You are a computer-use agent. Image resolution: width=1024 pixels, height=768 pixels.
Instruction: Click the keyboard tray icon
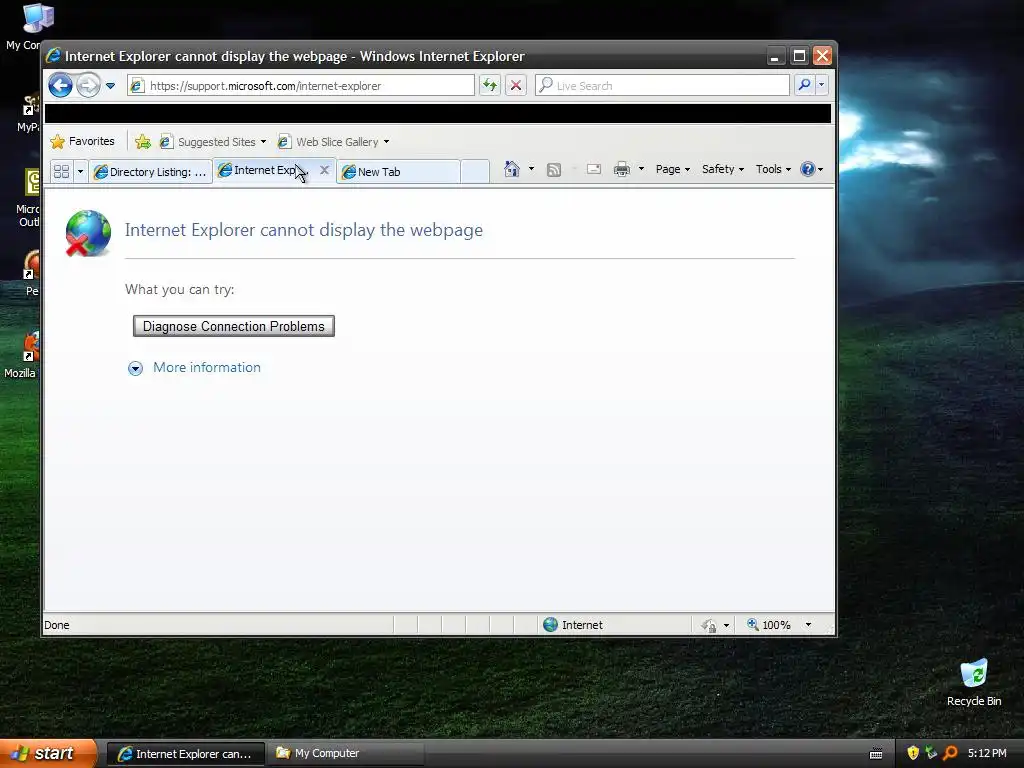coord(876,754)
